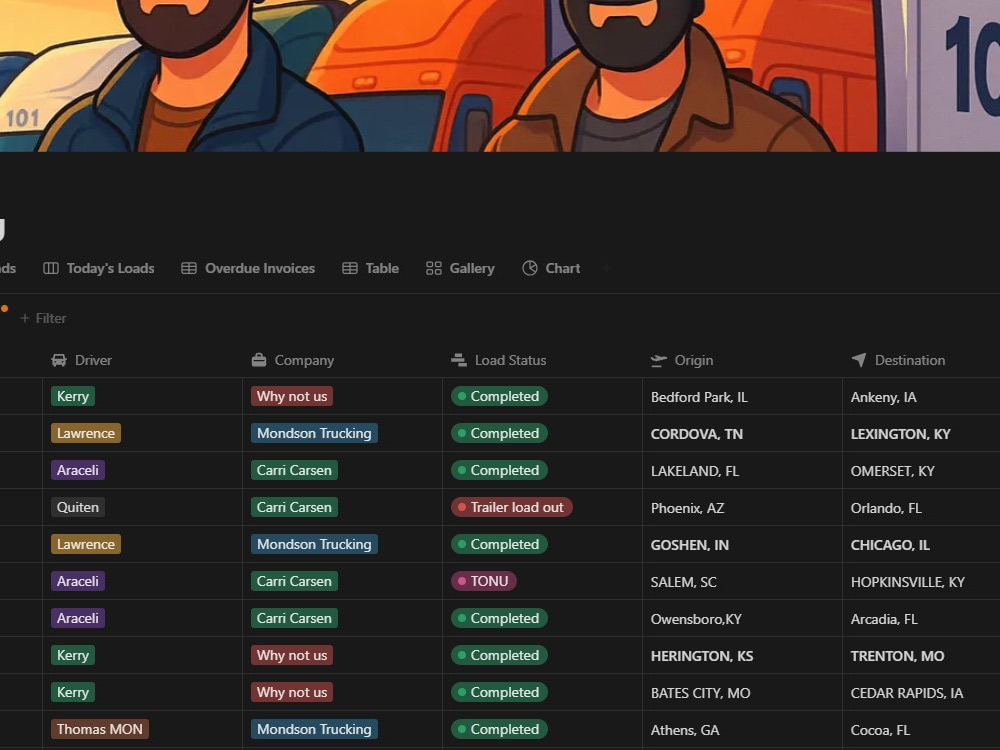Click the Cocoa, FL destination cell
1000x750 pixels.
[922, 730]
